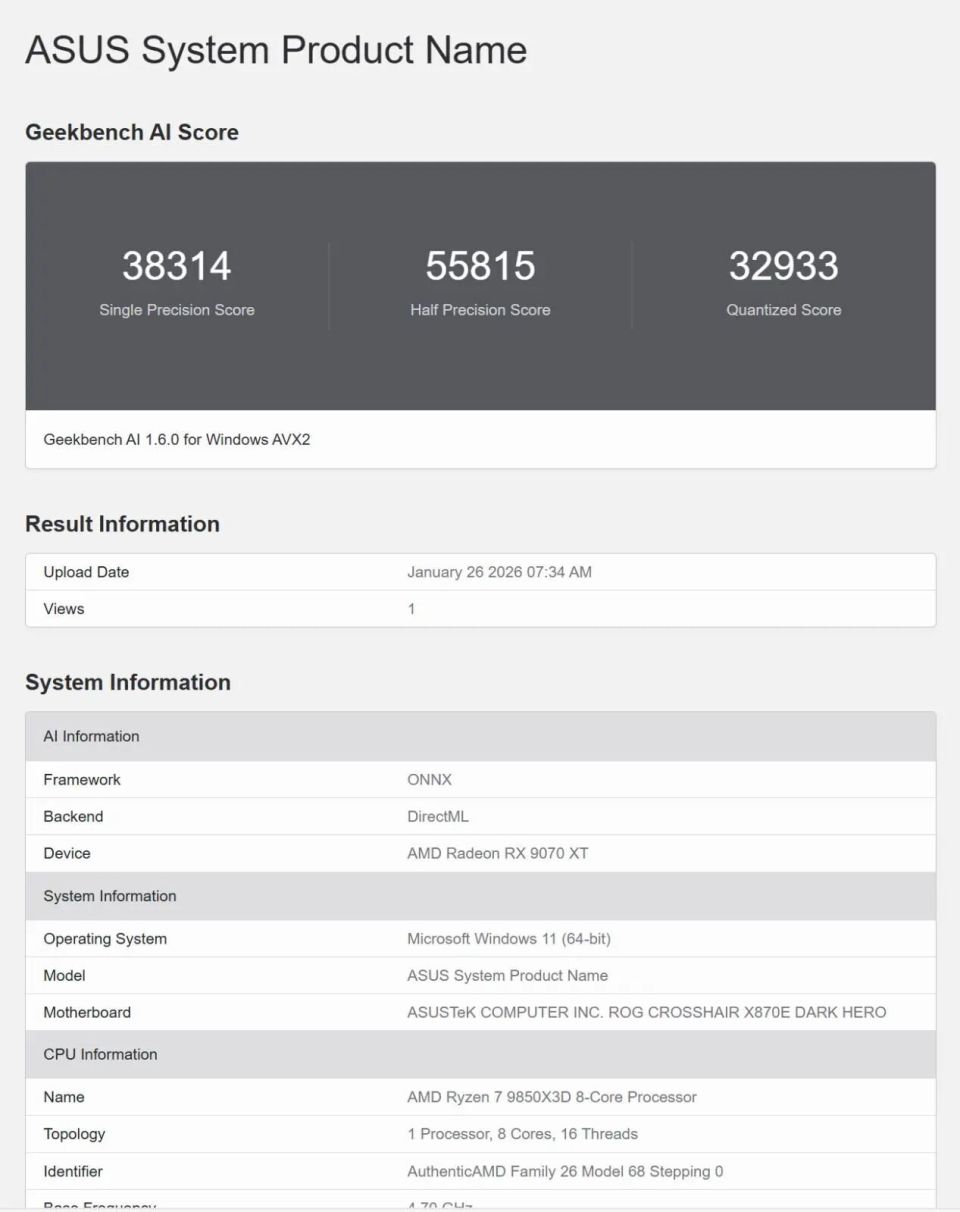The image size is (960, 1212).
Task: Click the AMD Radeon RX 9070 XT device value
Action: pyautogui.click(x=497, y=853)
